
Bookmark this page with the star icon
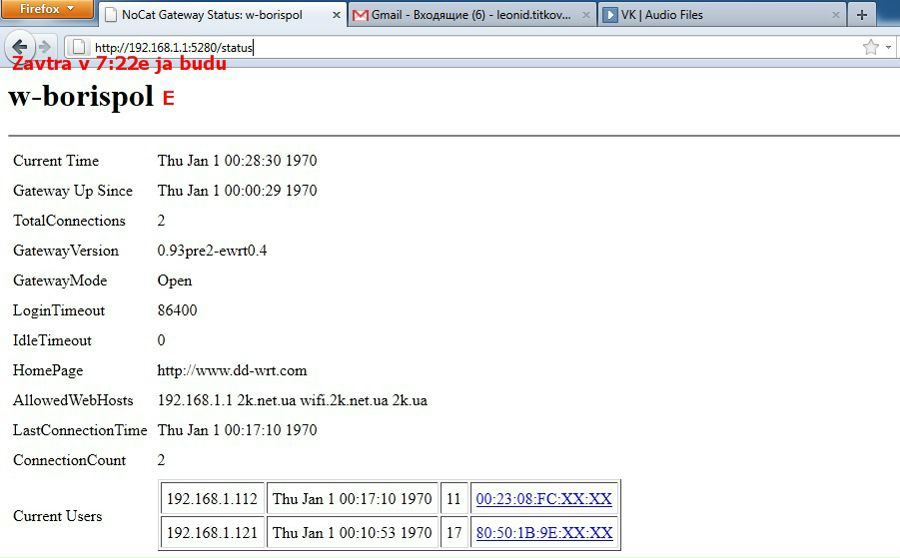(870, 47)
